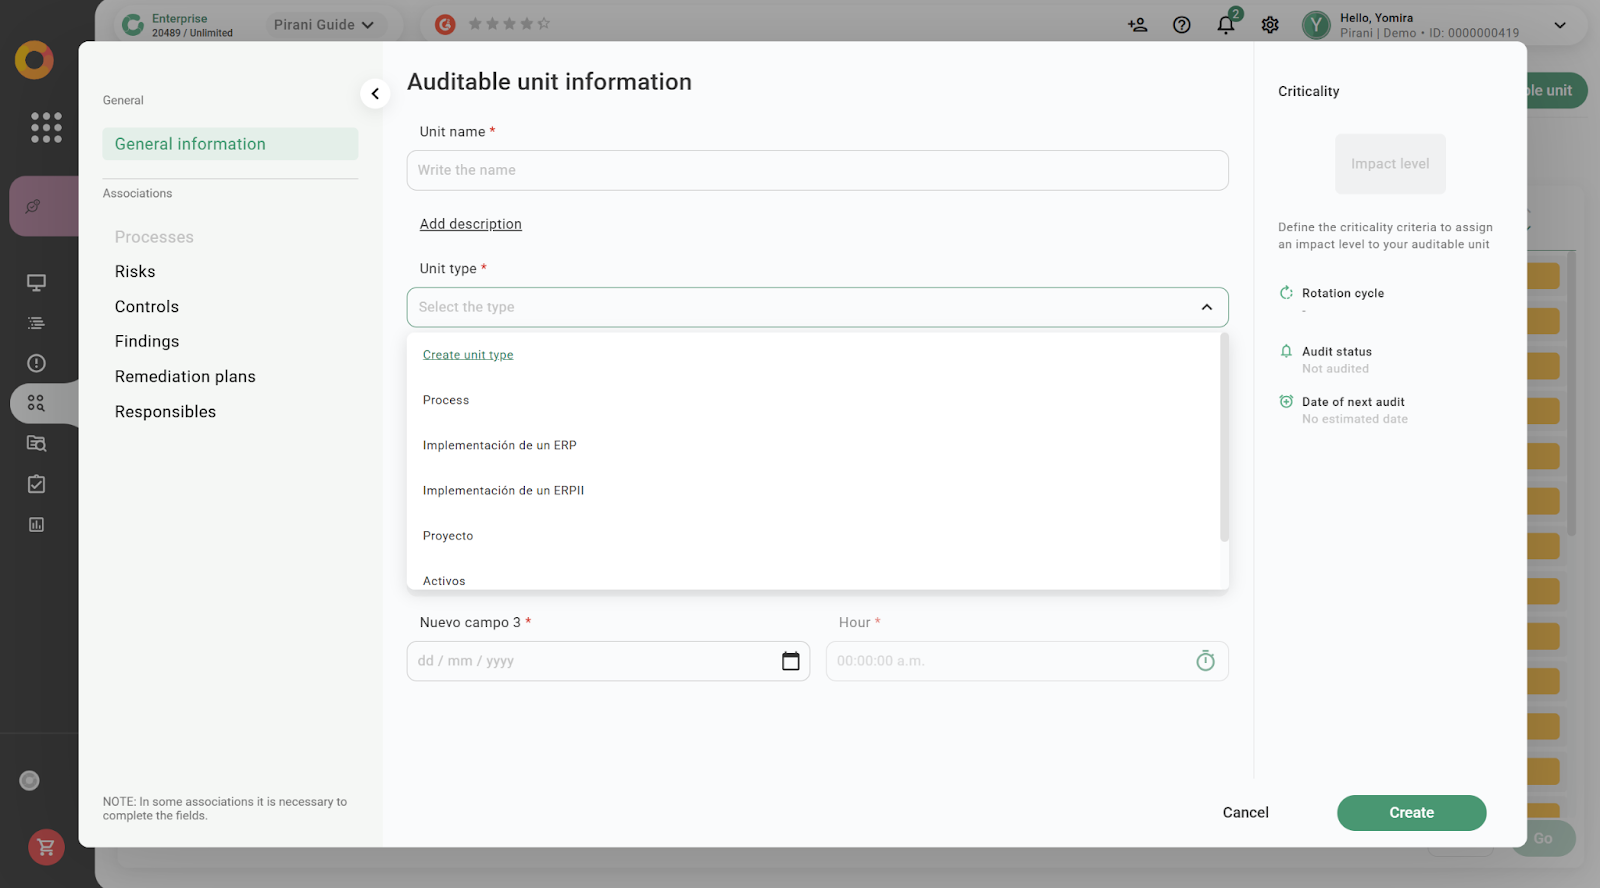
Task: Open the help question mark icon
Action: [x=1181, y=25]
